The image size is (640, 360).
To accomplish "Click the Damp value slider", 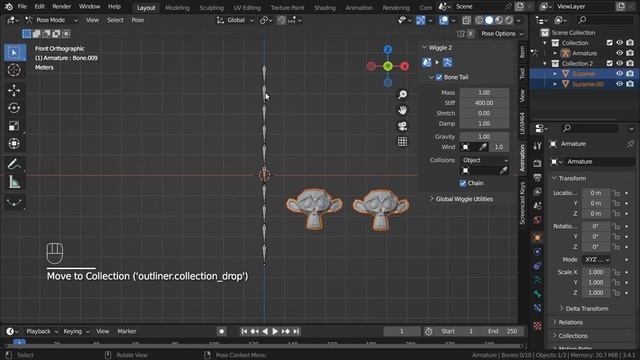I will click(x=484, y=123).
